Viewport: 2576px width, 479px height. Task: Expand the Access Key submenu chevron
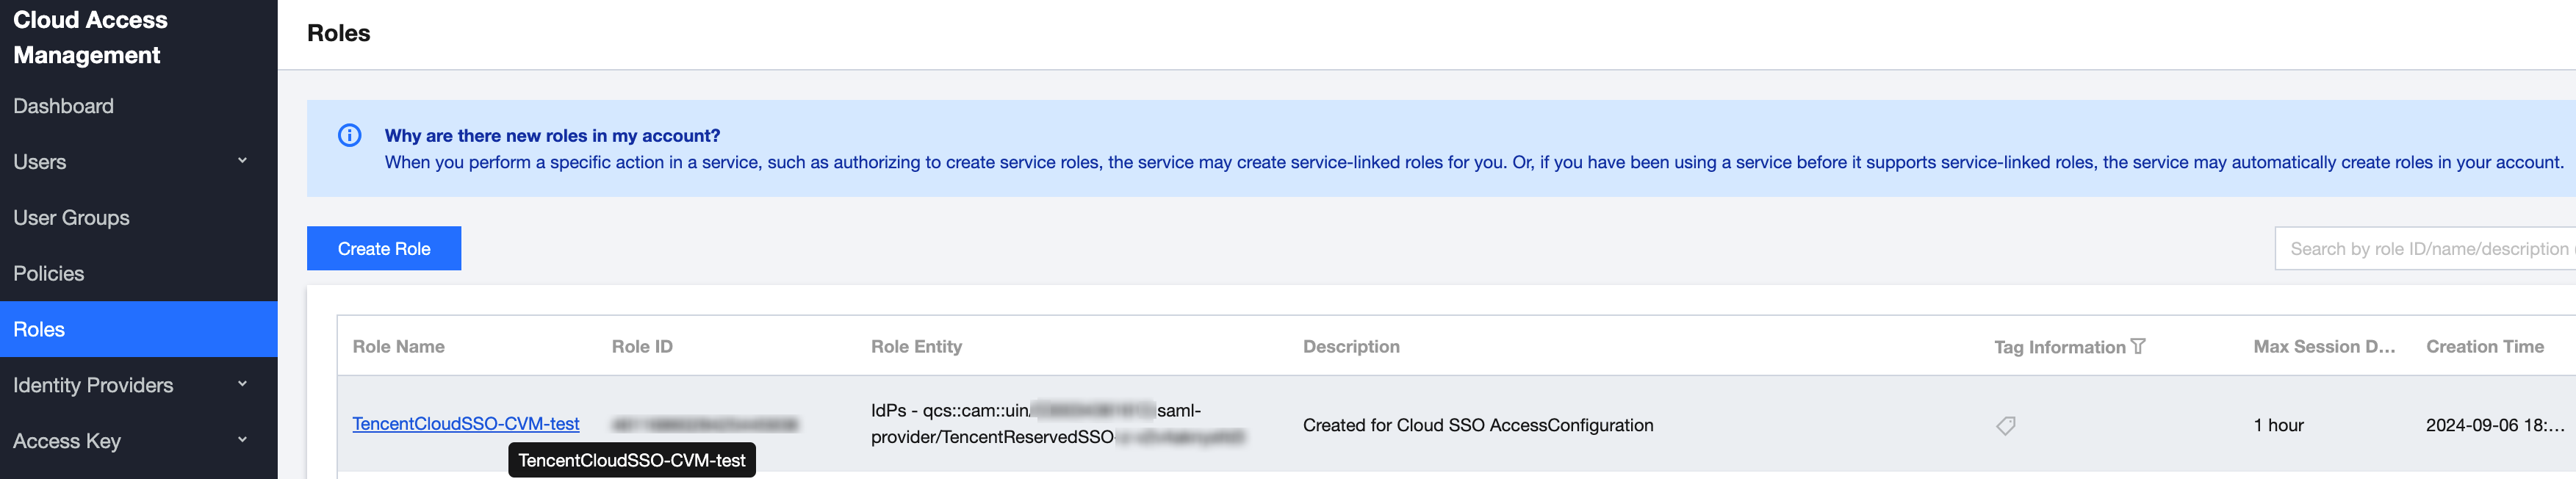pos(242,440)
